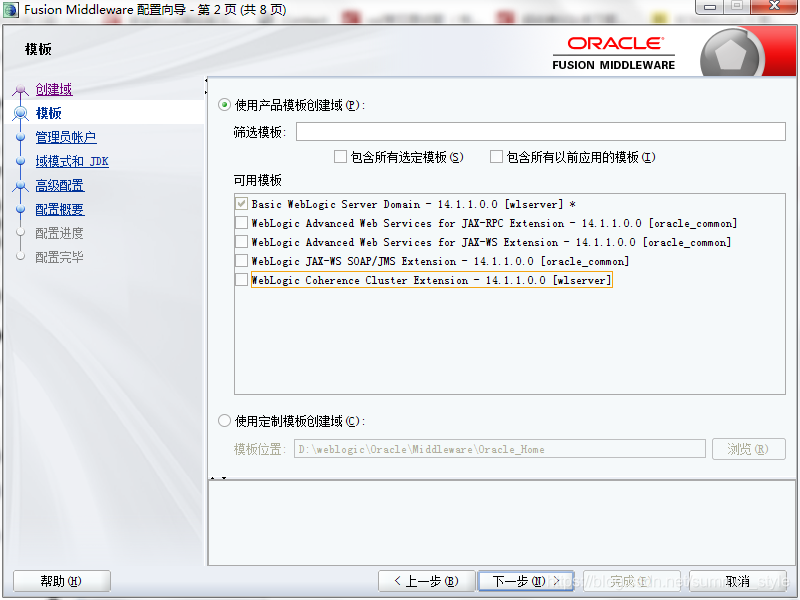800x600 pixels.
Task: Select Basic WebLogic Server Domain row text
Action: coord(413,204)
